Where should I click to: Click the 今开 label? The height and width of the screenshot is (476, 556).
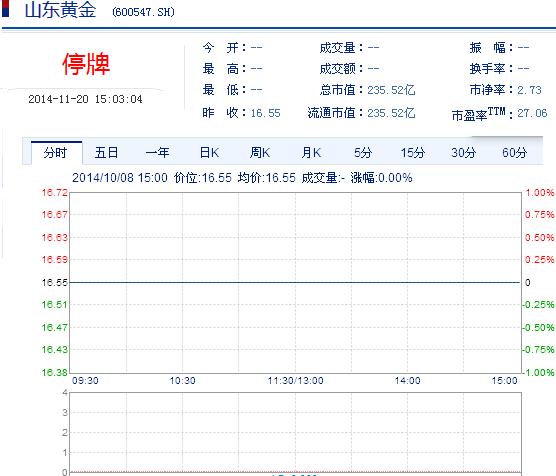click(x=224, y=48)
